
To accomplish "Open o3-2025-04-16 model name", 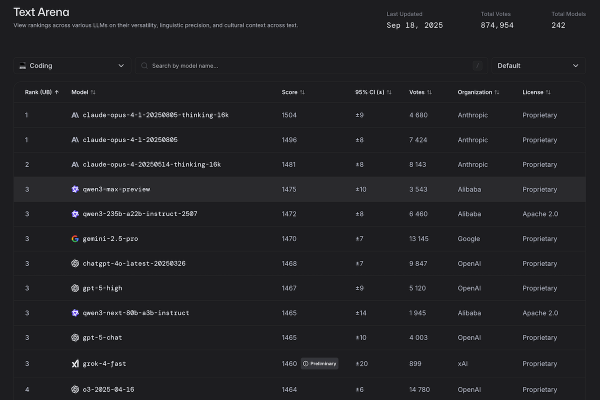I will [x=108, y=389].
